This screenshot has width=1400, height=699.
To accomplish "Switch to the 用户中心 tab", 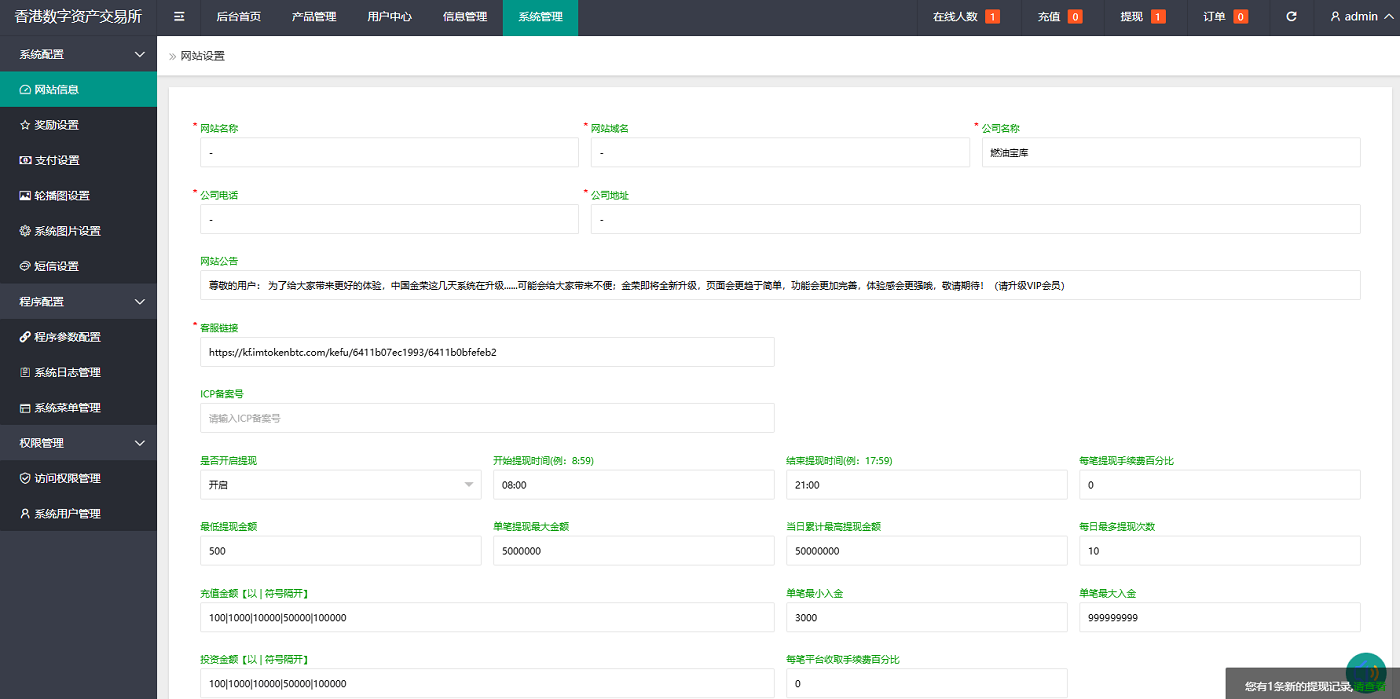I will [x=389, y=17].
